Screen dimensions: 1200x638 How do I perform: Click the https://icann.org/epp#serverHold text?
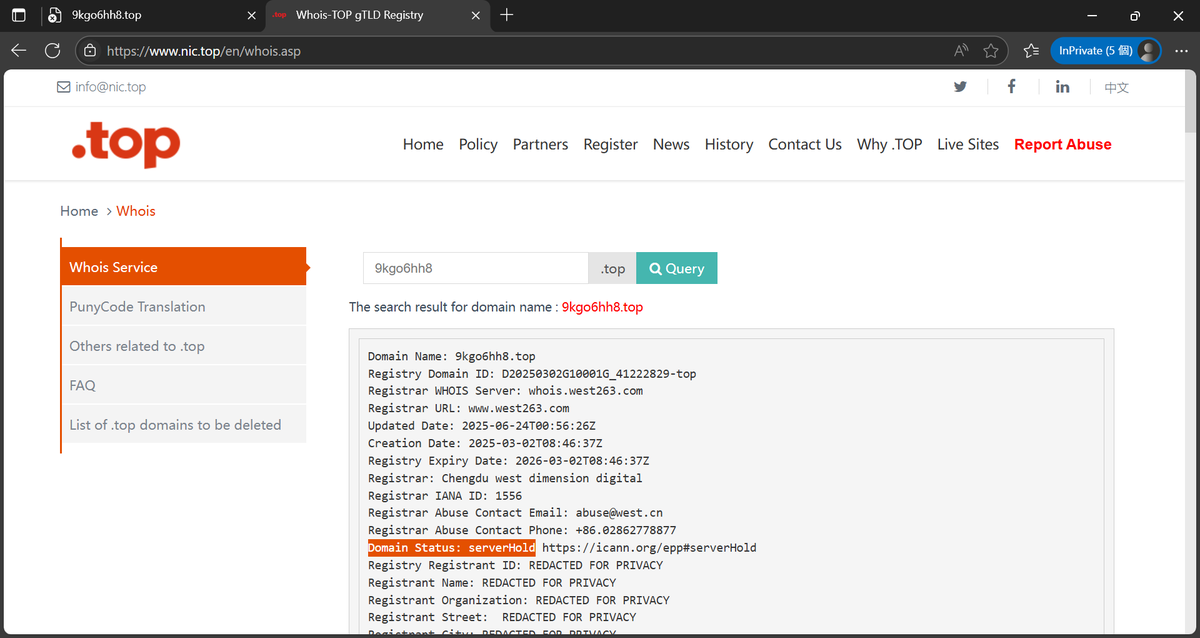(649, 548)
